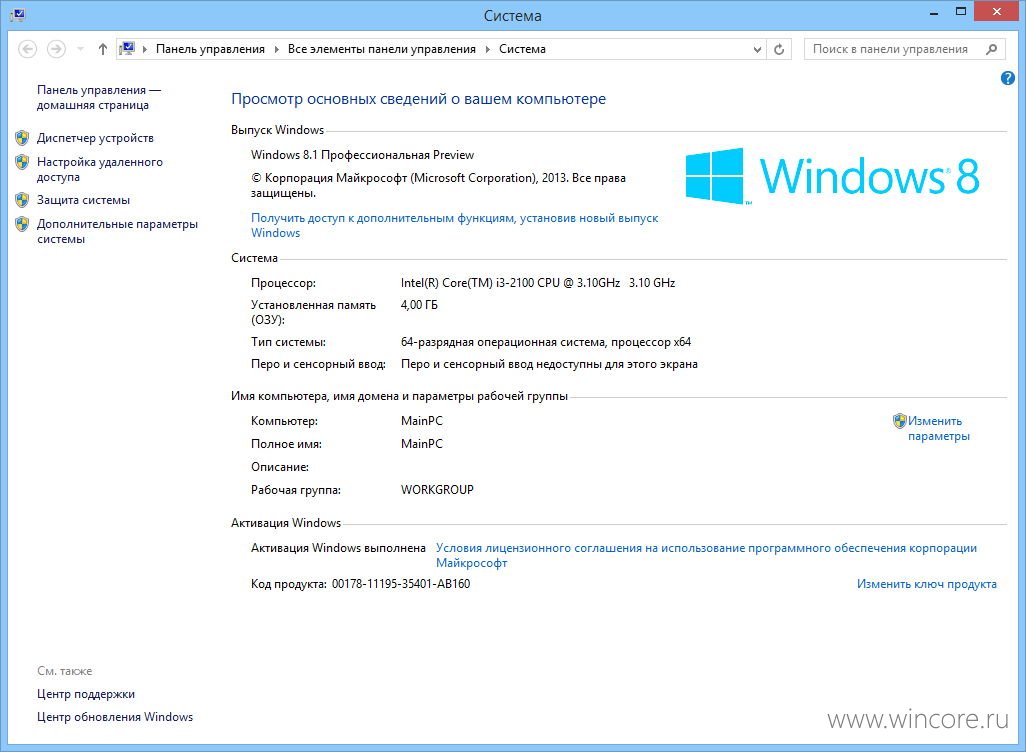This screenshot has width=1026, height=752.
Task: Open the Microsoft license terms link
Action: coord(706,555)
